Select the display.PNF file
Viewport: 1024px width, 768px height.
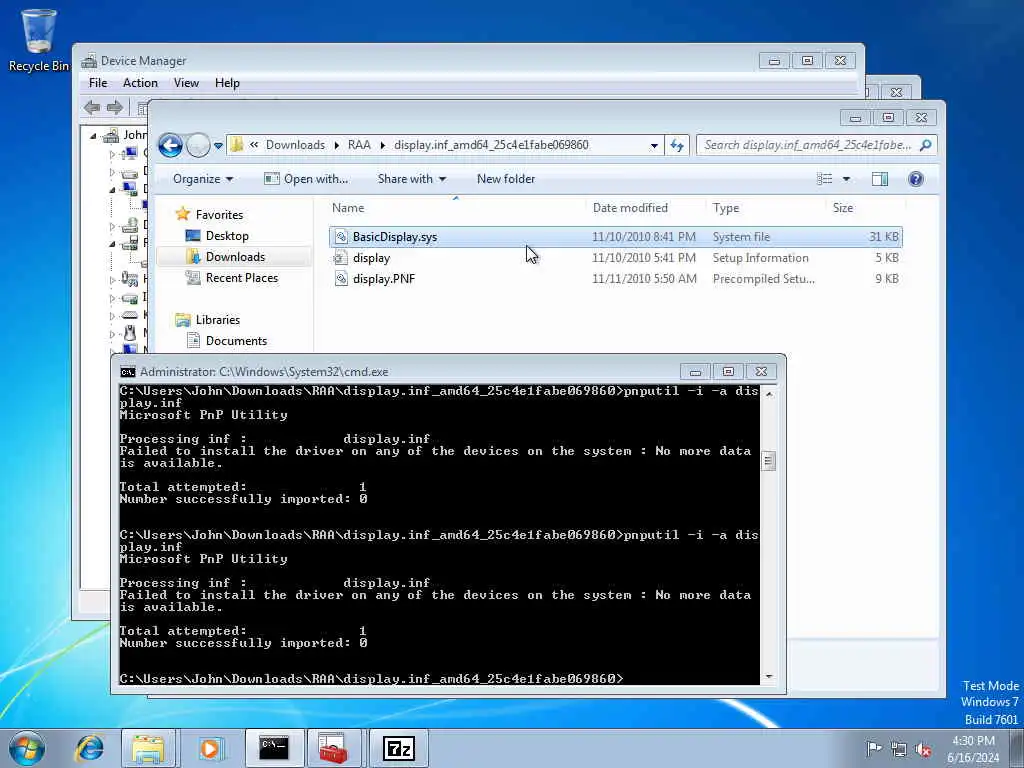pos(616,279)
